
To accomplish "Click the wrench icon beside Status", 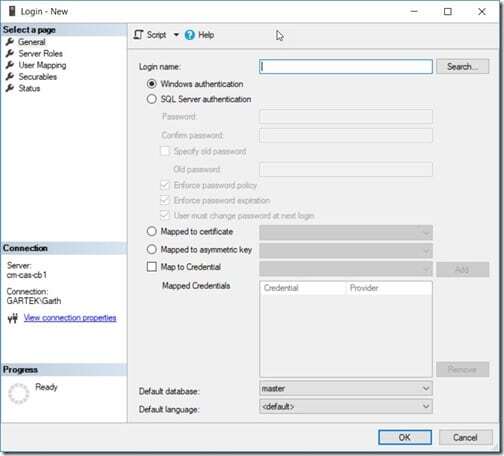I will (10, 88).
